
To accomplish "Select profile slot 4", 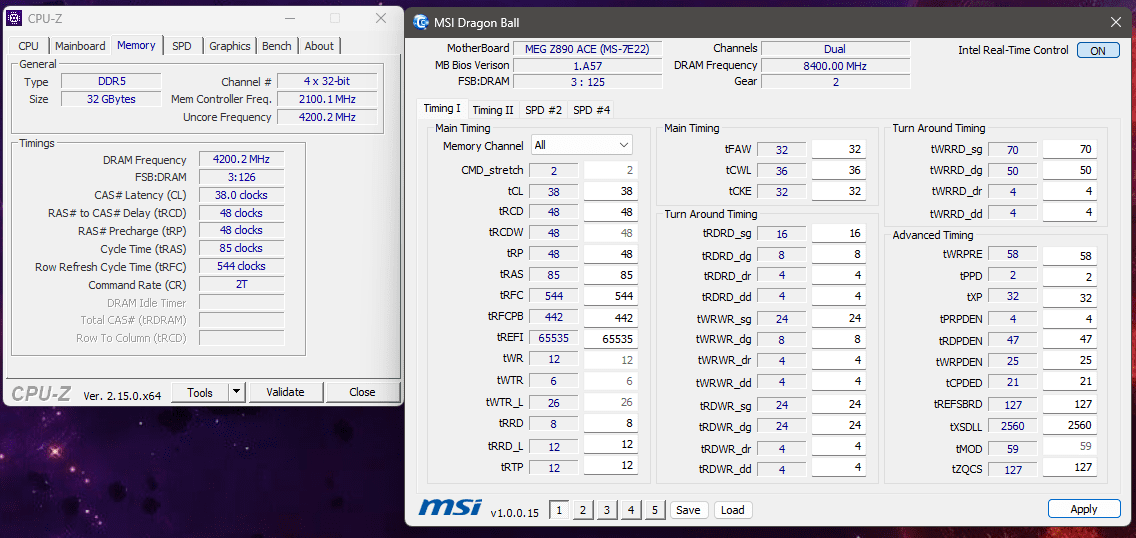I will pyautogui.click(x=630, y=510).
